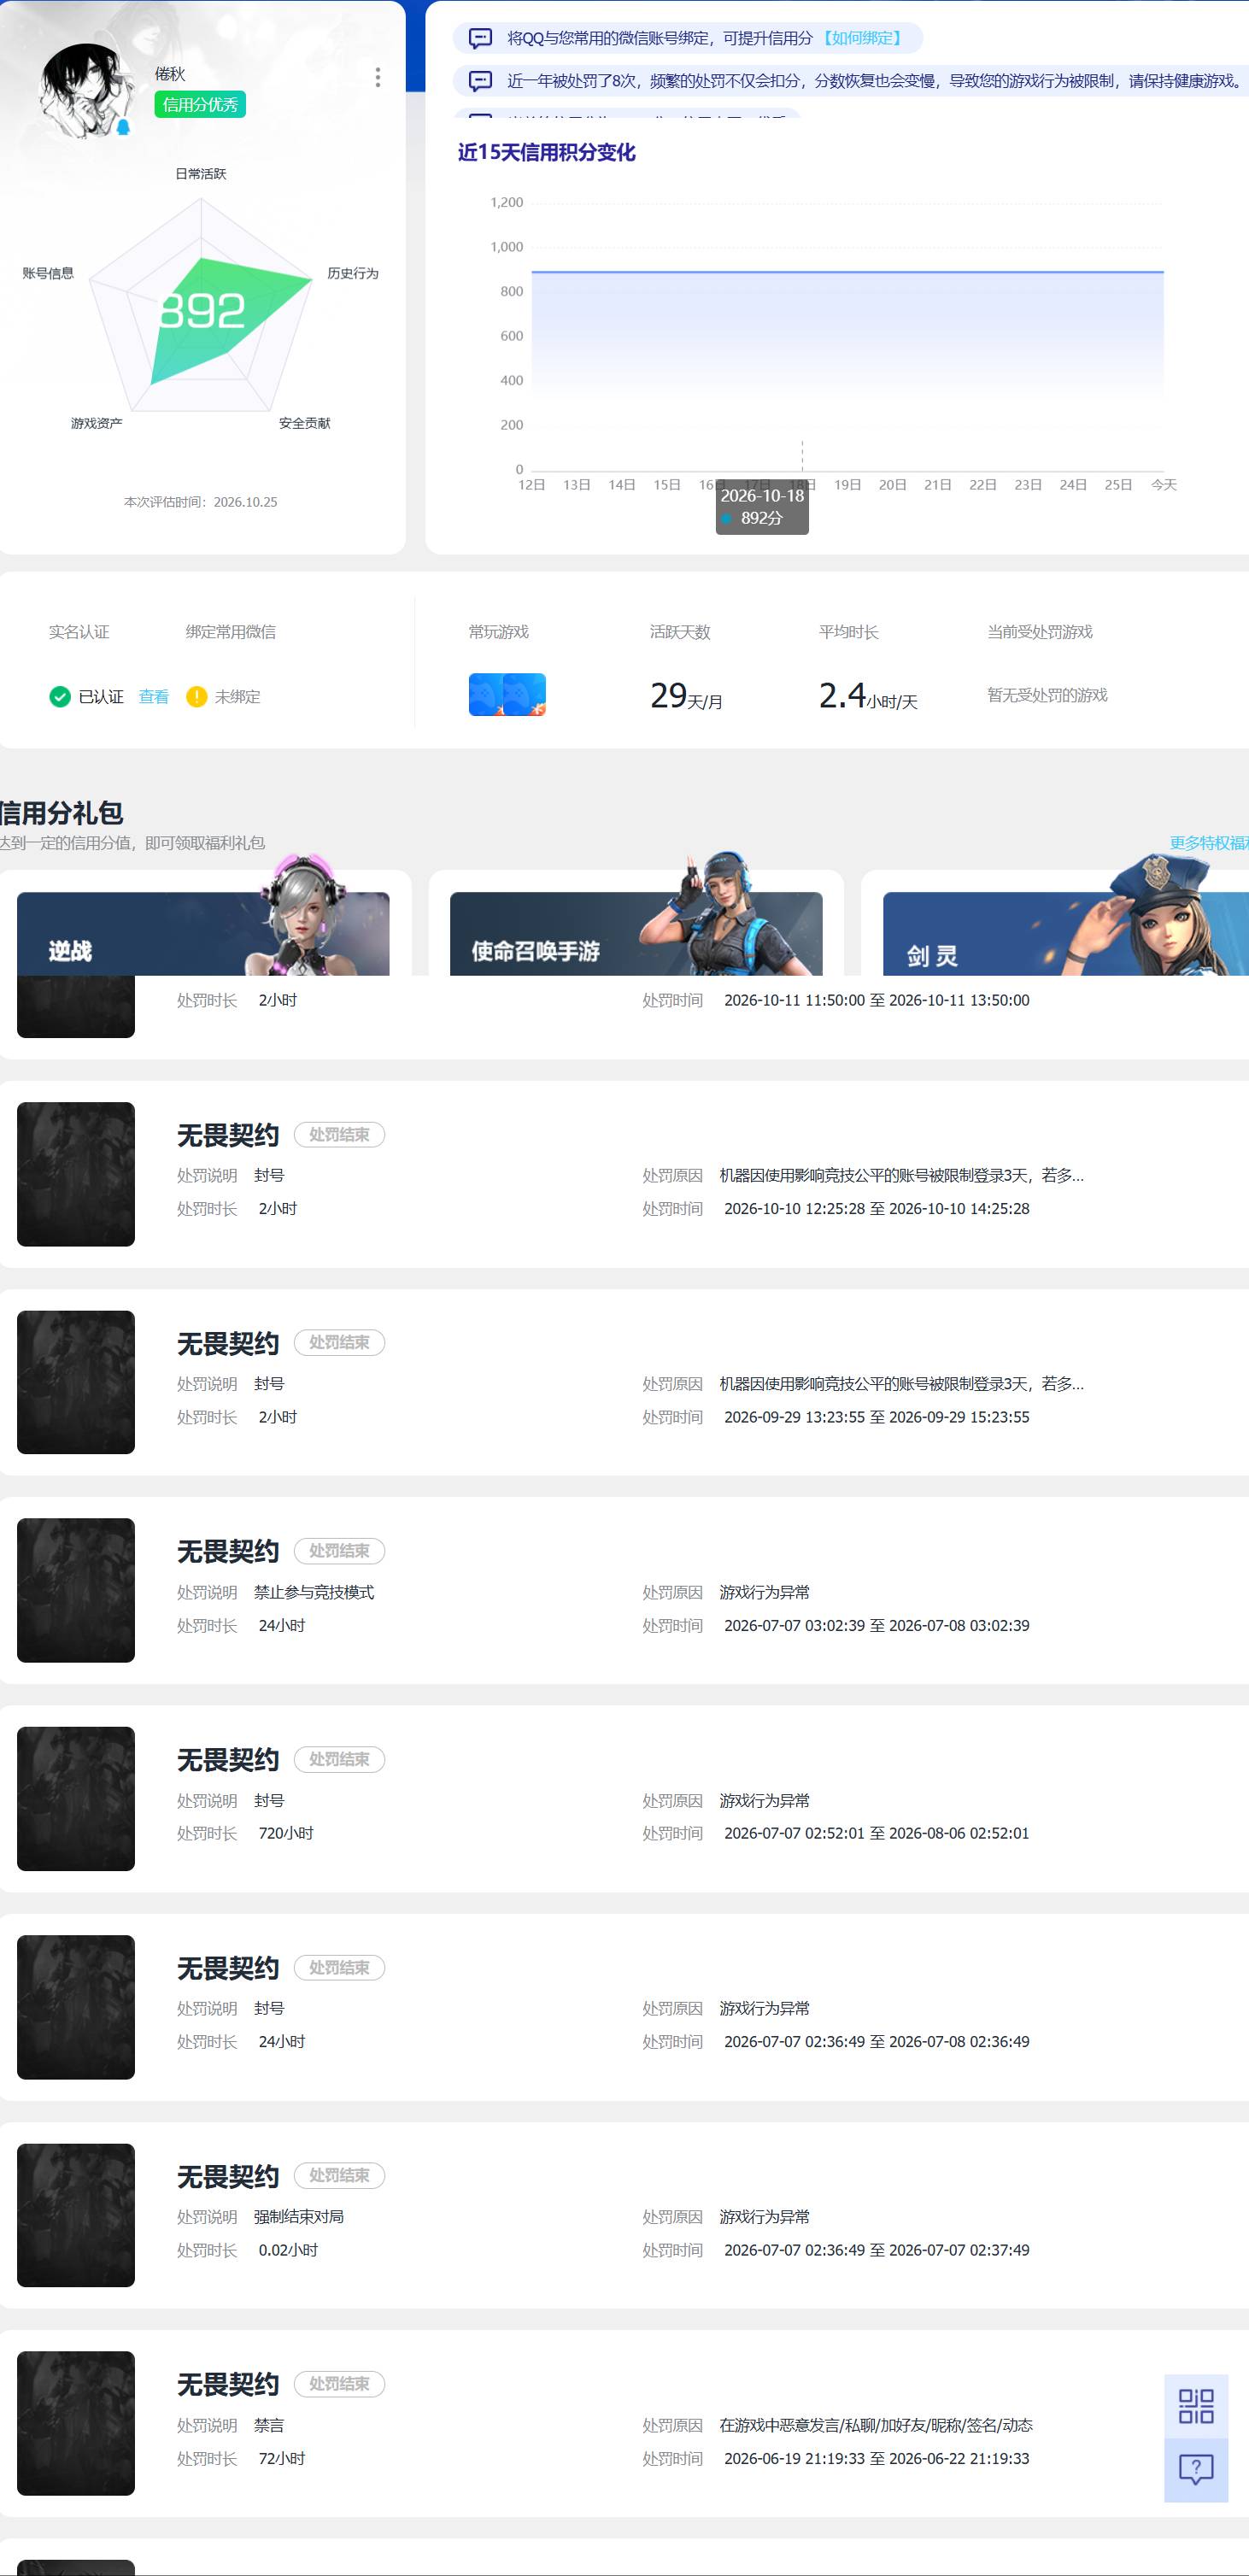Click the 历史行为 radar label
1249x2576 pixels.
[353, 273]
